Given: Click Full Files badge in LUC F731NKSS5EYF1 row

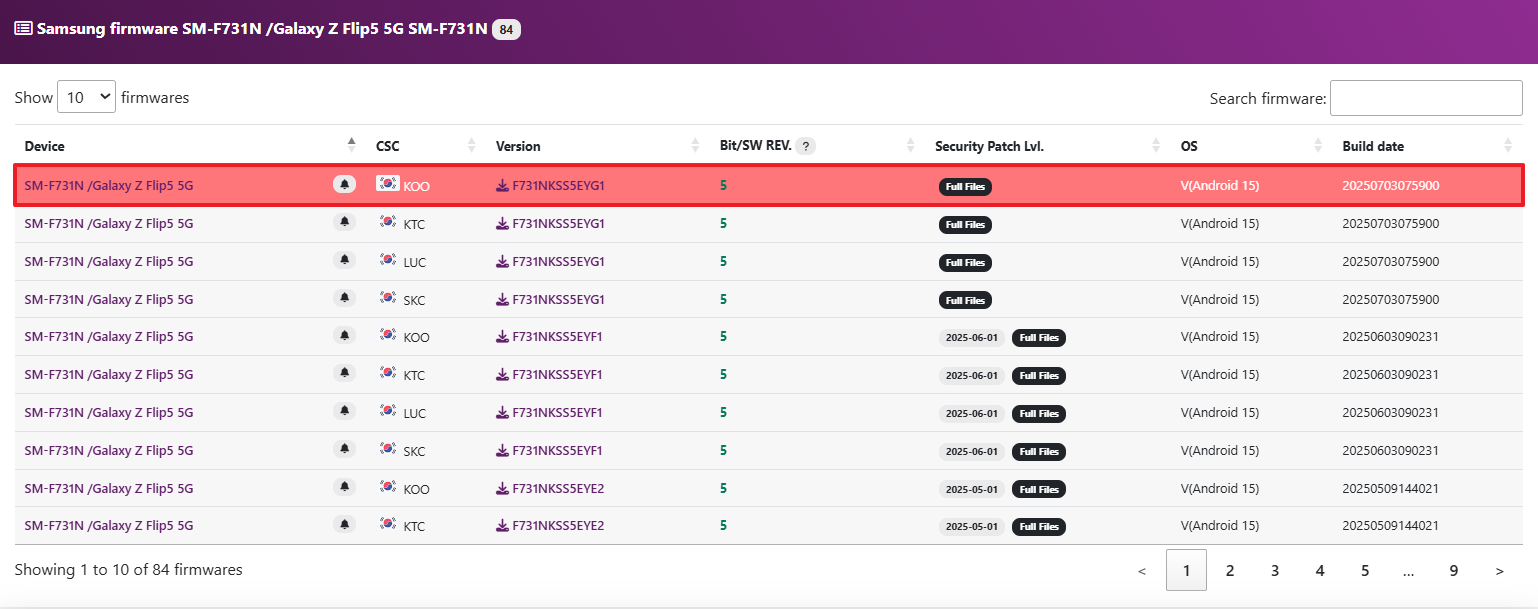Looking at the screenshot, I should coord(1039,413).
